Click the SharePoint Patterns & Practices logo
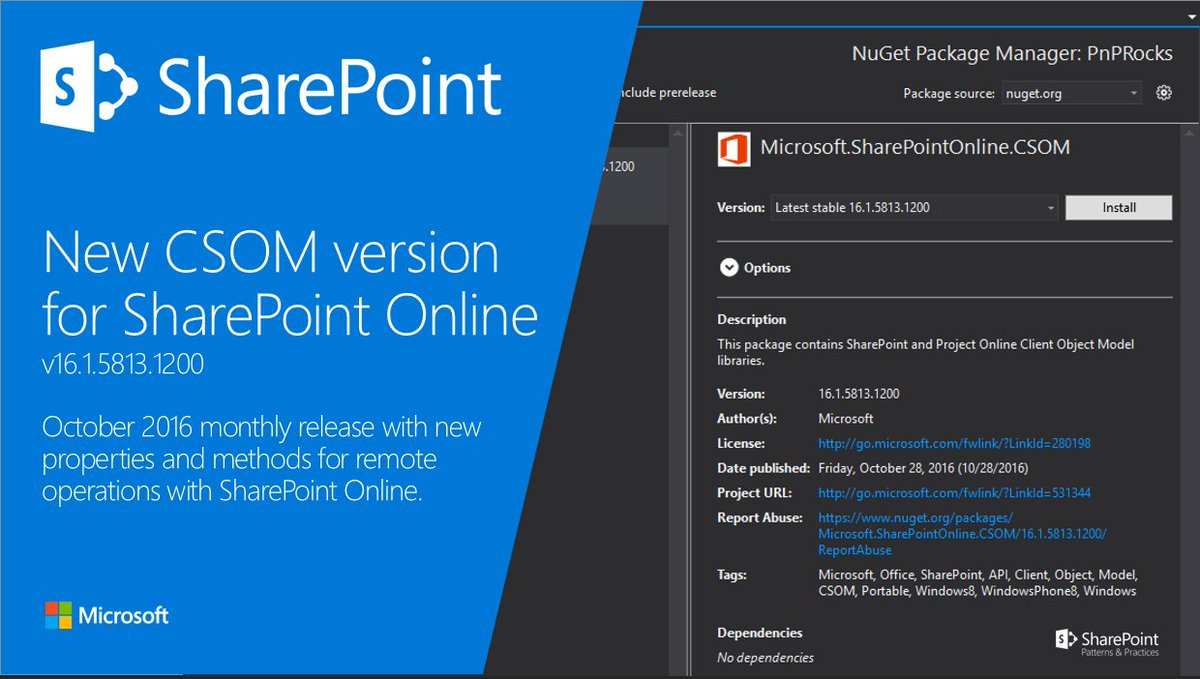The height and width of the screenshot is (679, 1200). [x=1106, y=641]
